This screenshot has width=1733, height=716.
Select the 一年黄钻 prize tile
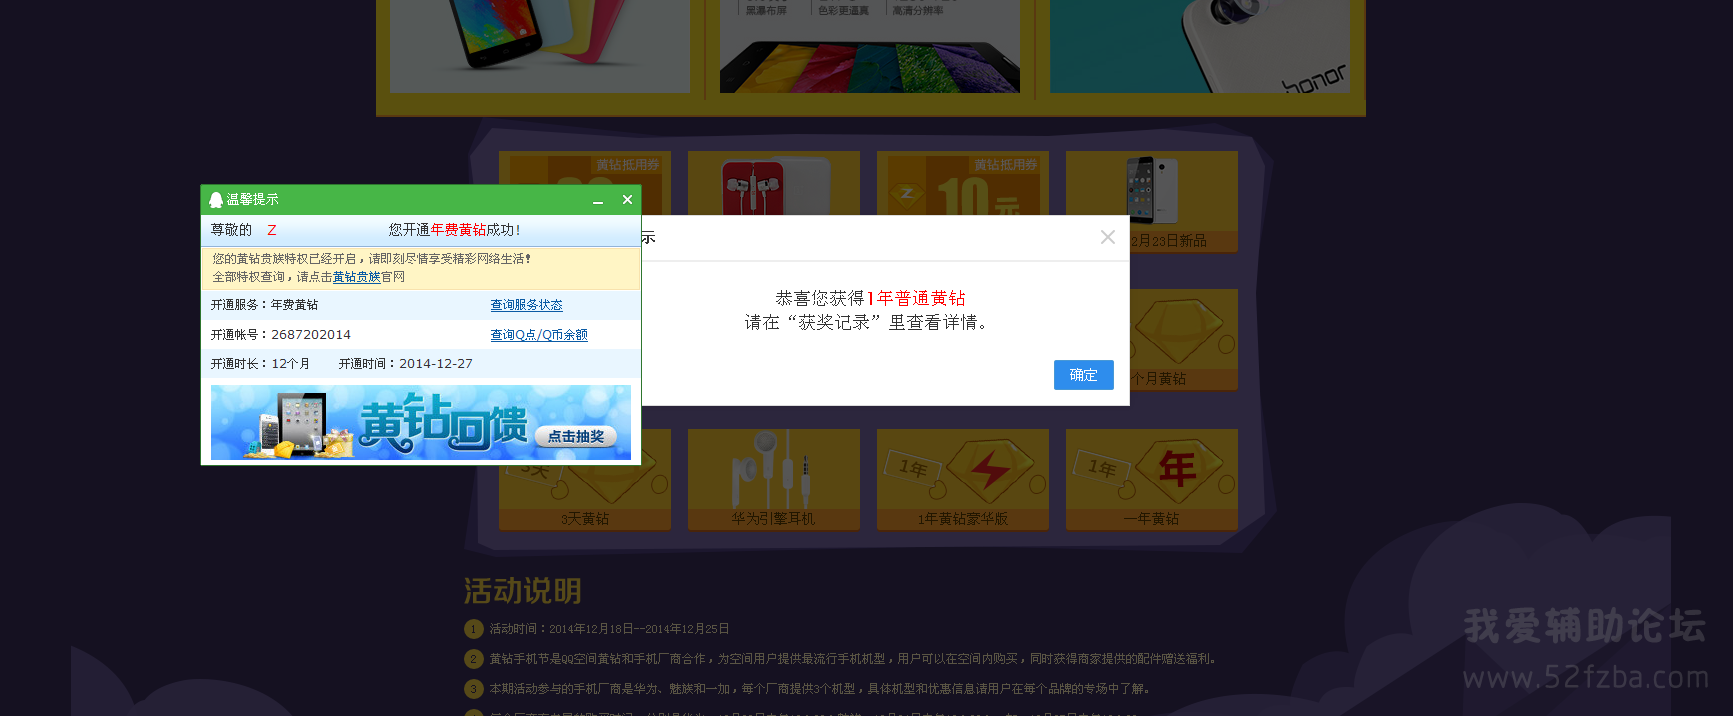1151,480
